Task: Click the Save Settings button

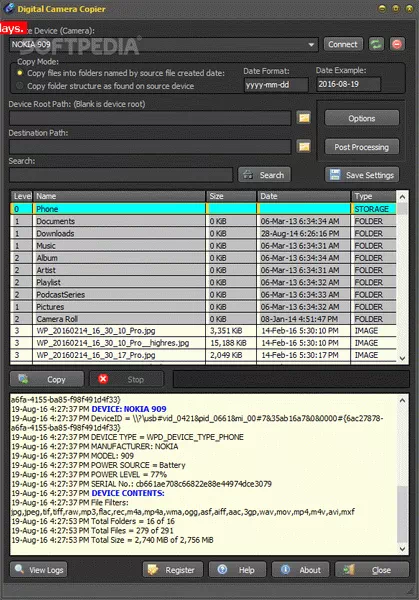Action: pyautogui.click(x=362, y=175)
